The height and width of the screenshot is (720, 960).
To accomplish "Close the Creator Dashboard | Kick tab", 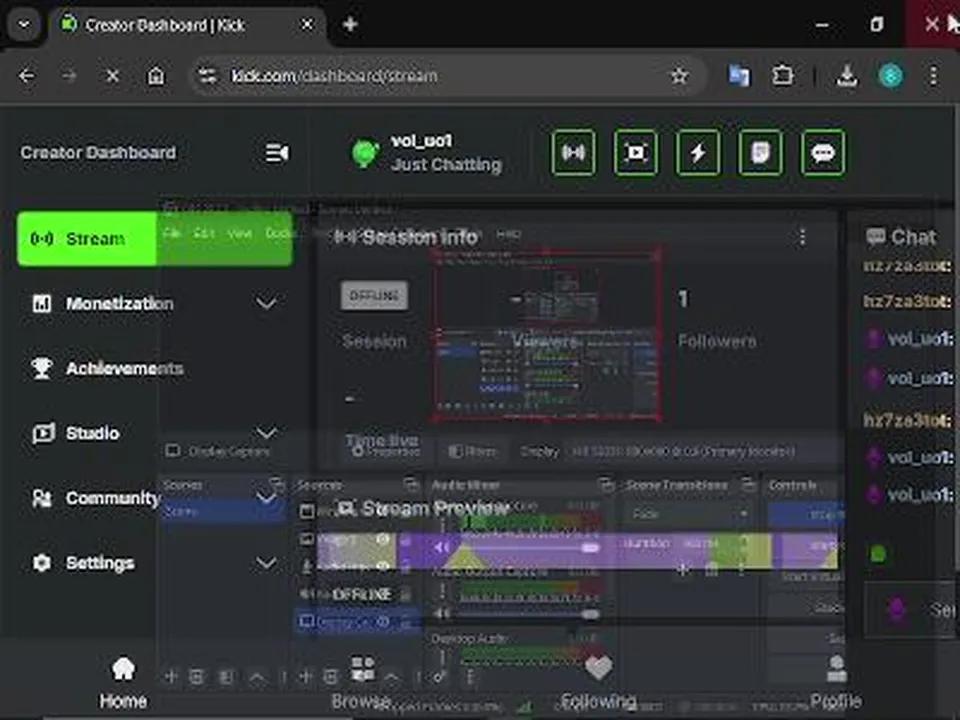I will pyautogui.click(x=307, y=24).
